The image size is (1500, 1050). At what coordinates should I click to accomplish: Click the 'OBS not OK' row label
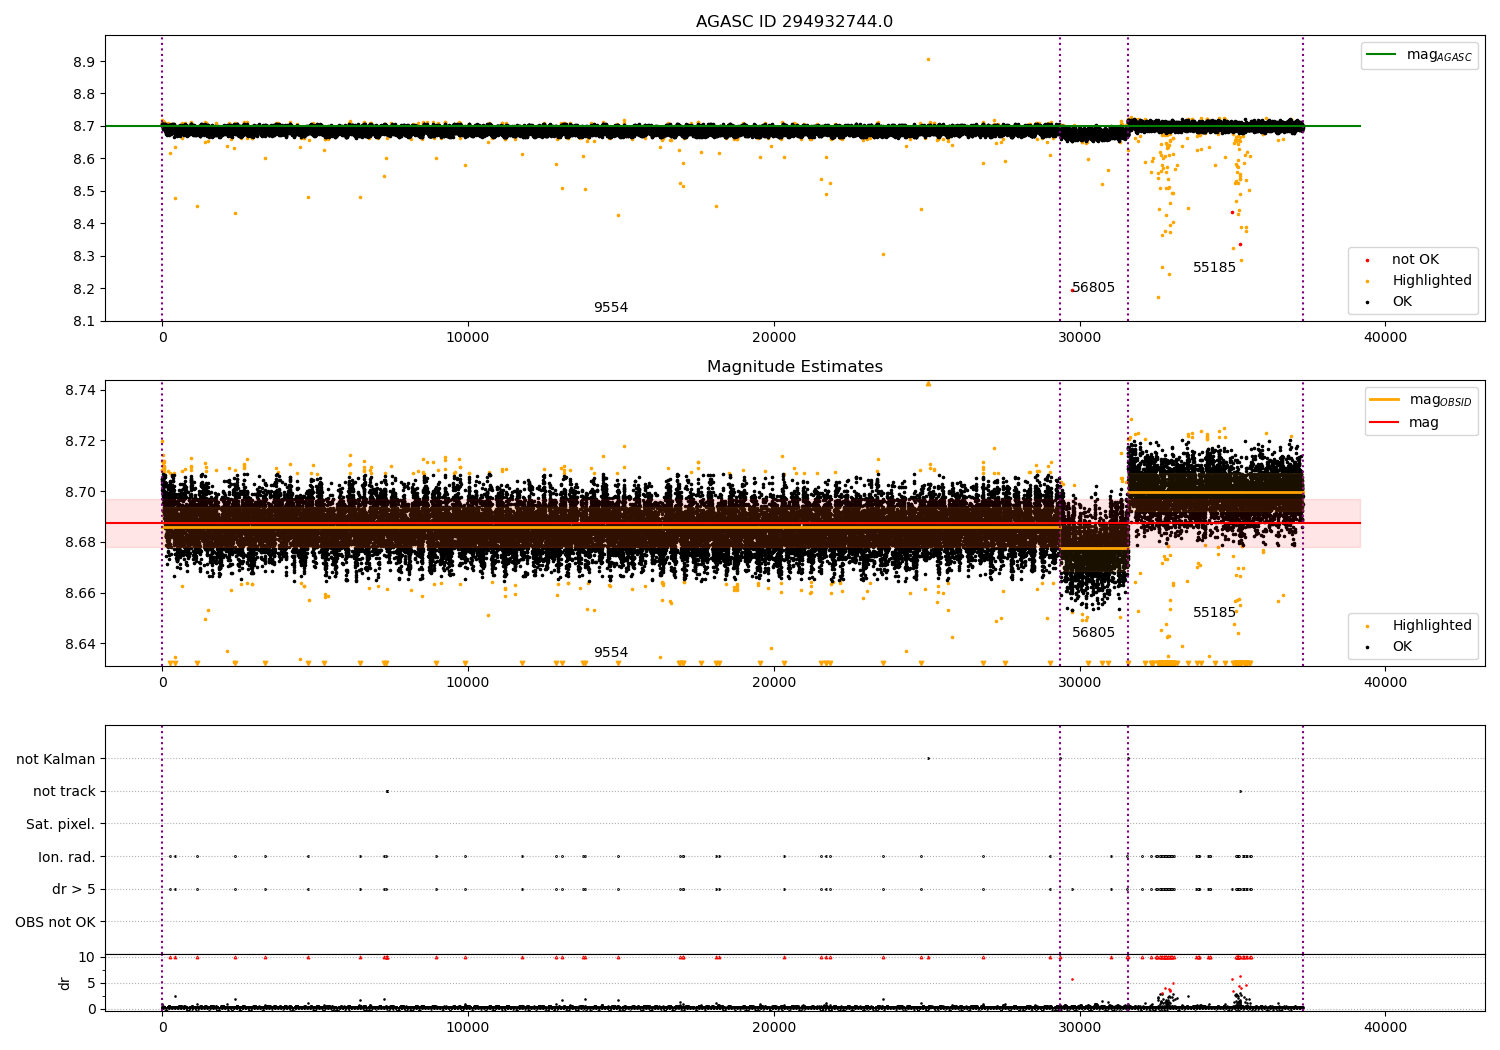coord(56,922)
